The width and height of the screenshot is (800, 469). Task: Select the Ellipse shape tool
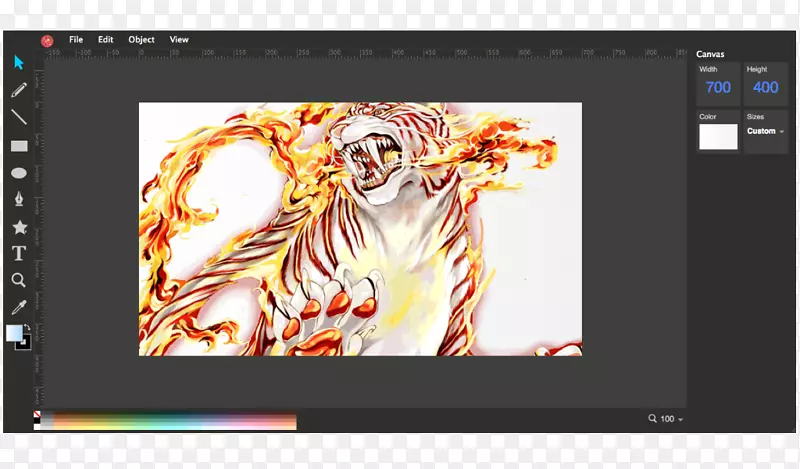point(19,173)
